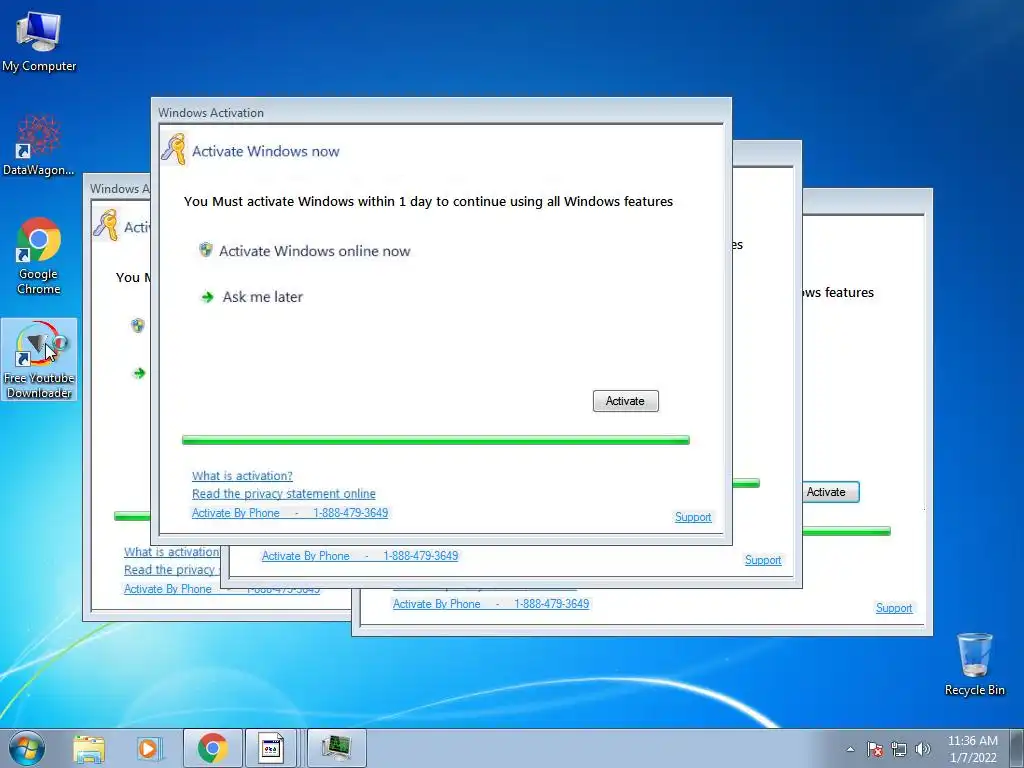Open Chrome from the taskbar

212,748
